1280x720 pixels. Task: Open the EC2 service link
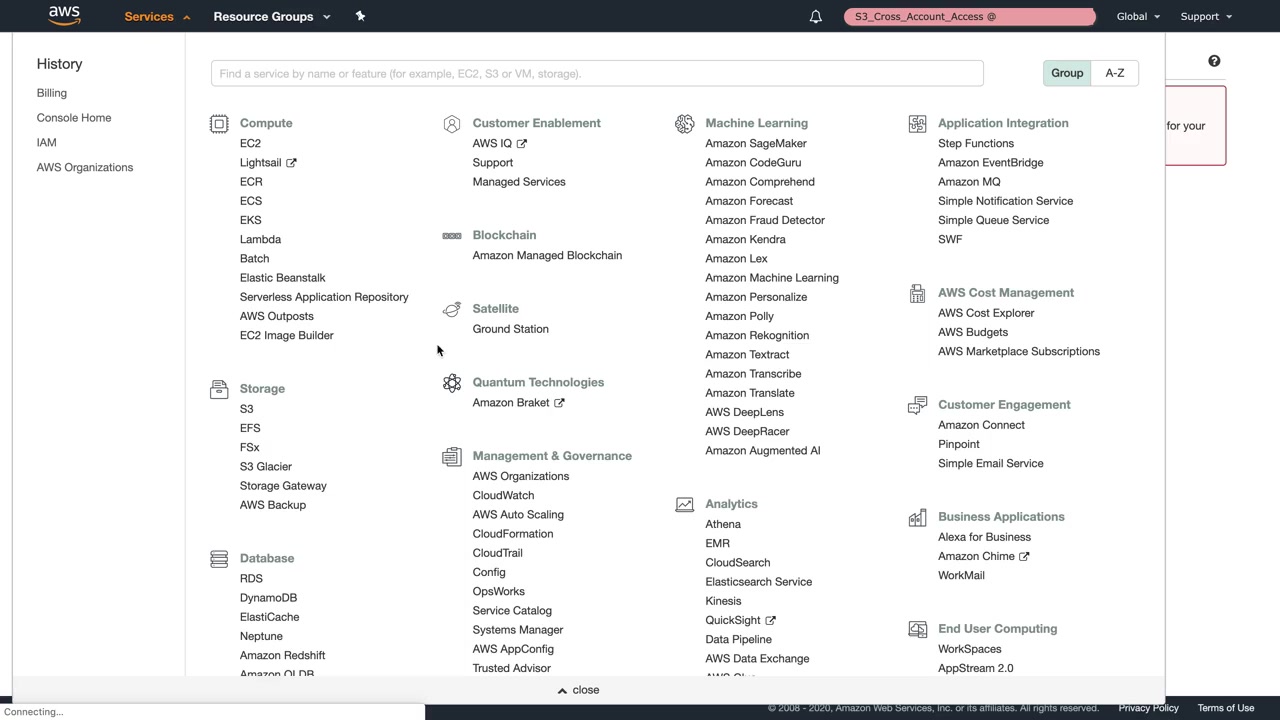point(250,143)
